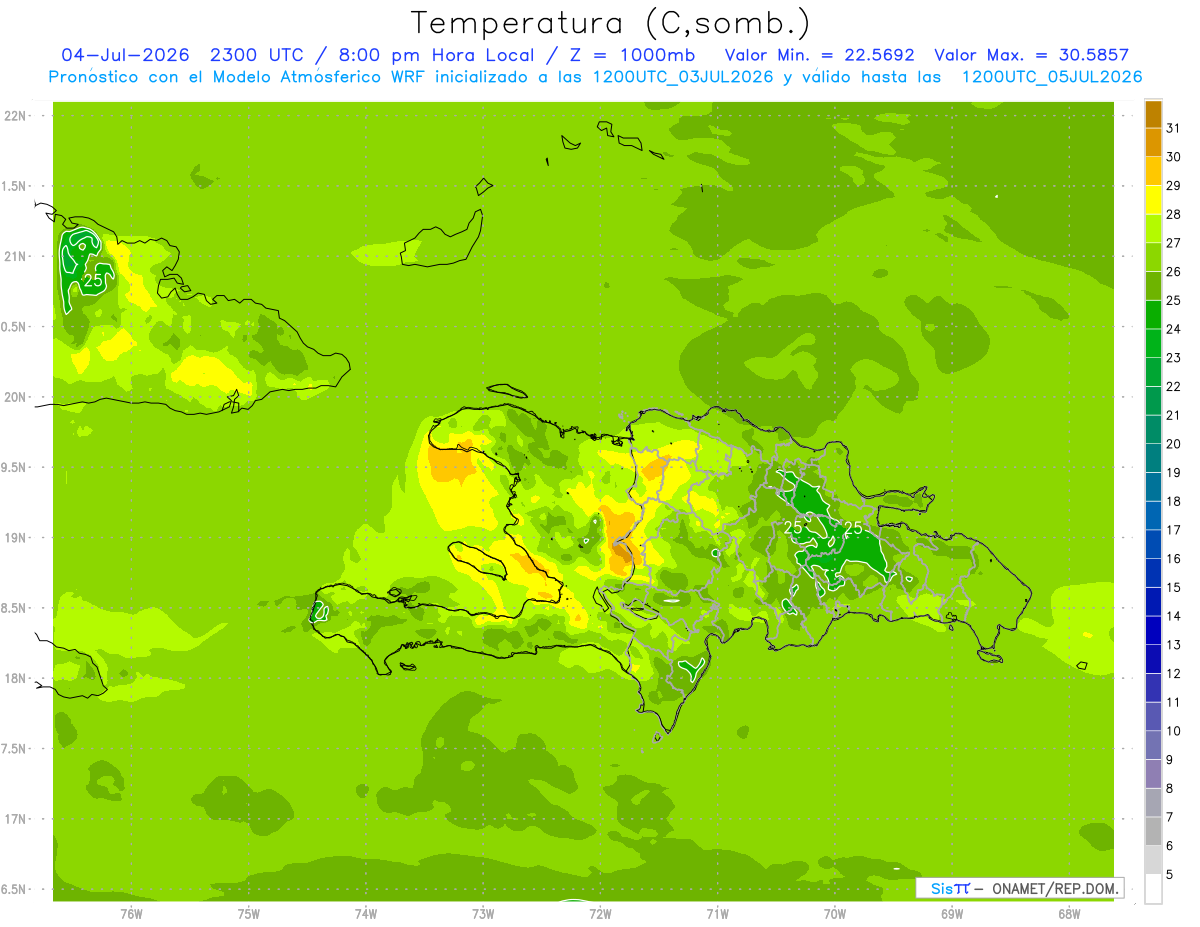Click the legend label '29'

[x=1174, y=185]
